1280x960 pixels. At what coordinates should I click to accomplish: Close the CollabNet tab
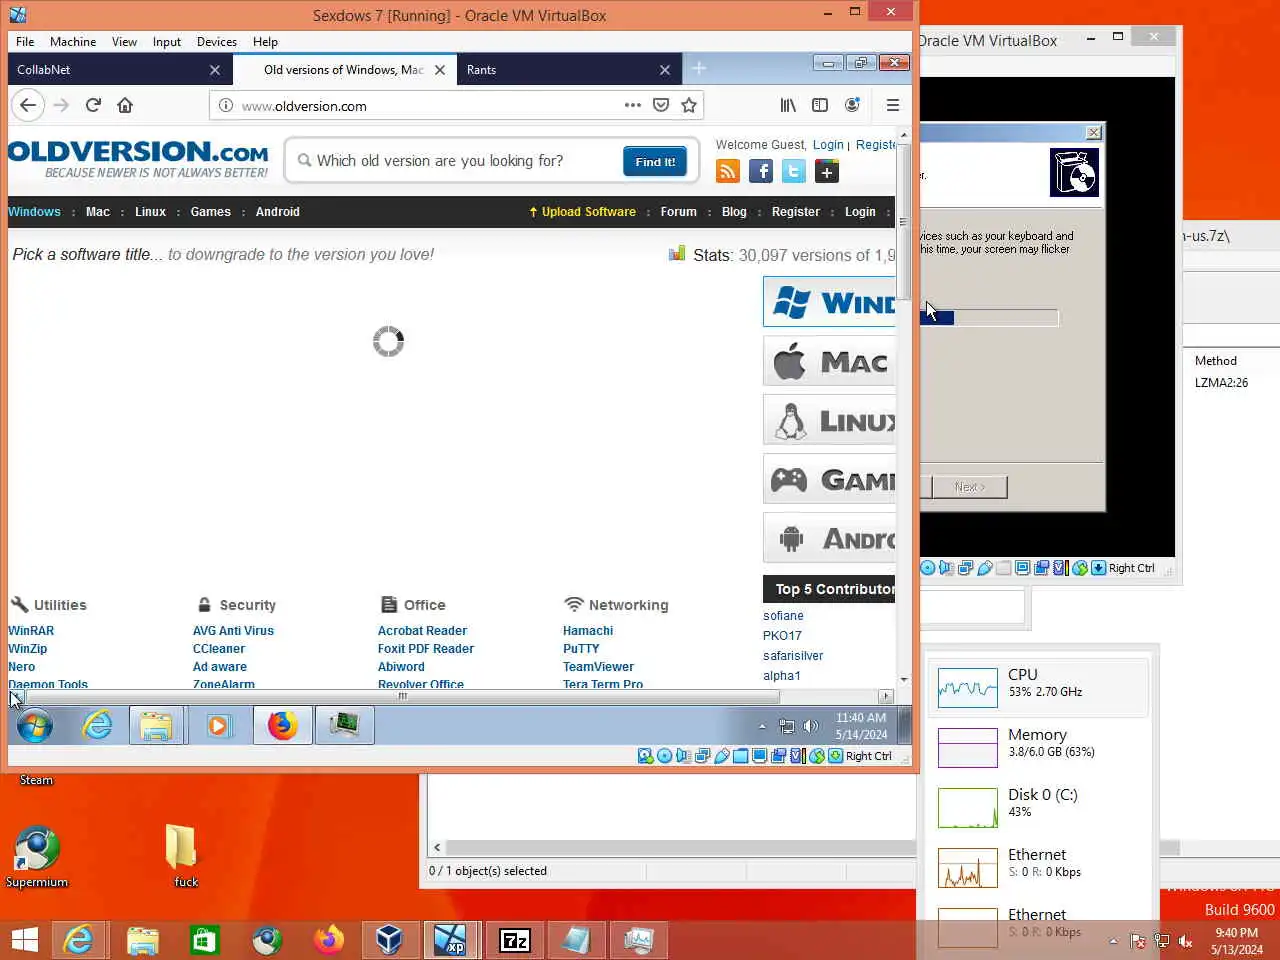coord(215,70)
